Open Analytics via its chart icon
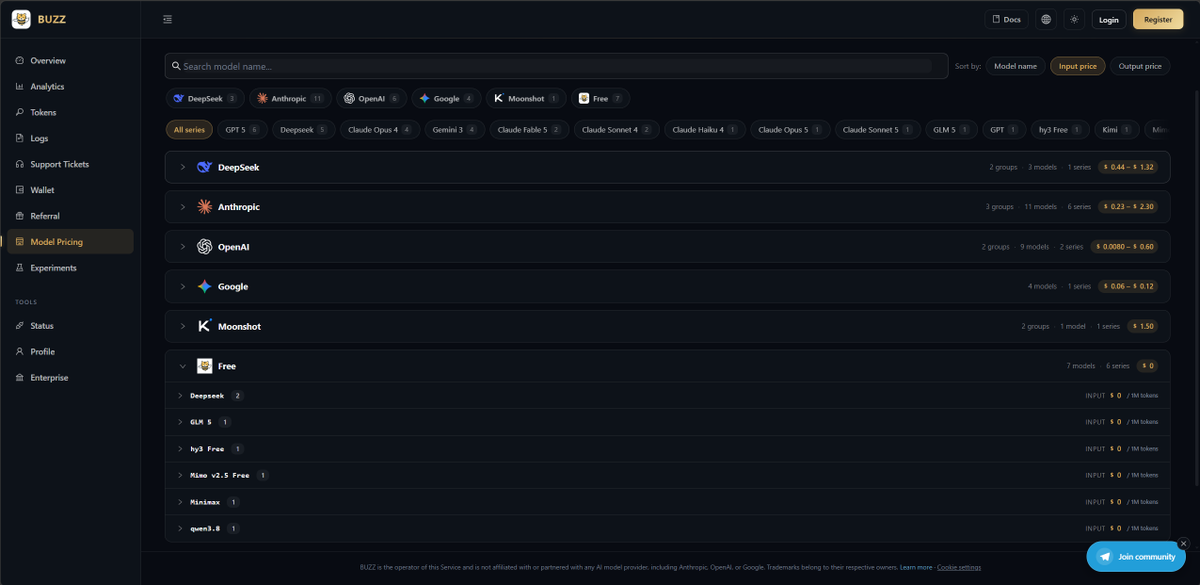Screen dimensions: 1200x585 tap(20, 87)
